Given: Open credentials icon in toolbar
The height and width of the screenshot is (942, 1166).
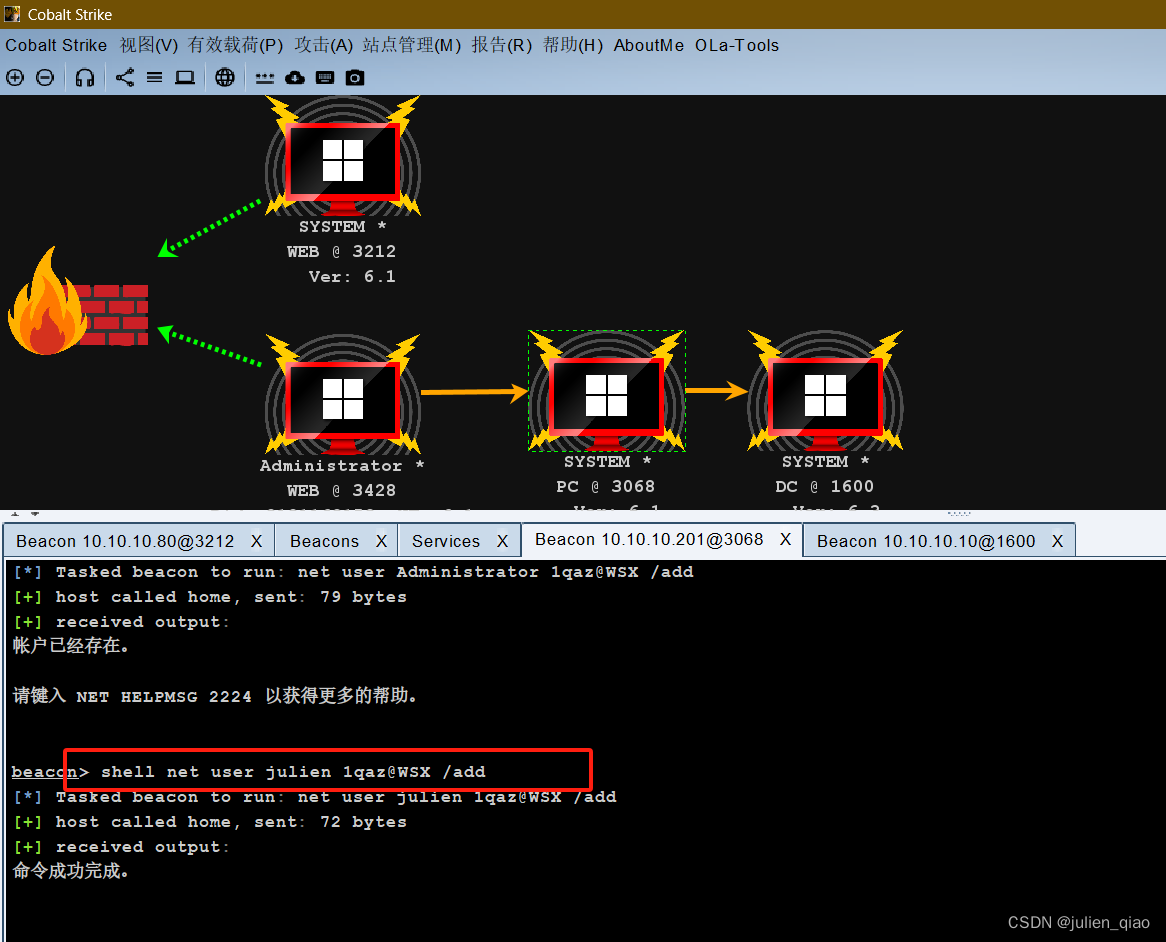Looking at the screenshot, I should (x=265, y=78).
